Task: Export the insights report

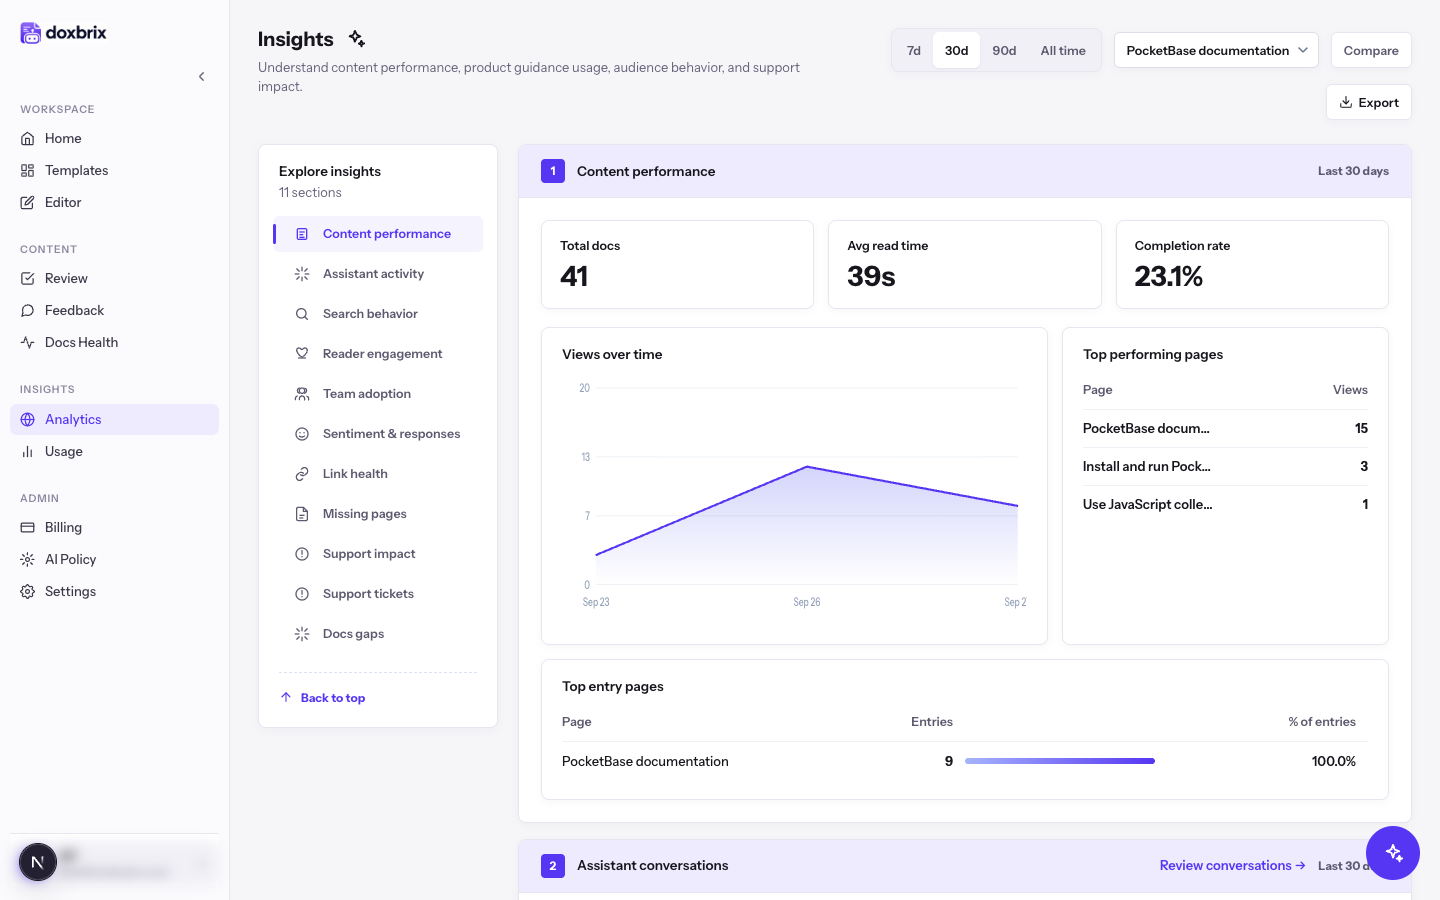Action: [x=1369, y=102]
